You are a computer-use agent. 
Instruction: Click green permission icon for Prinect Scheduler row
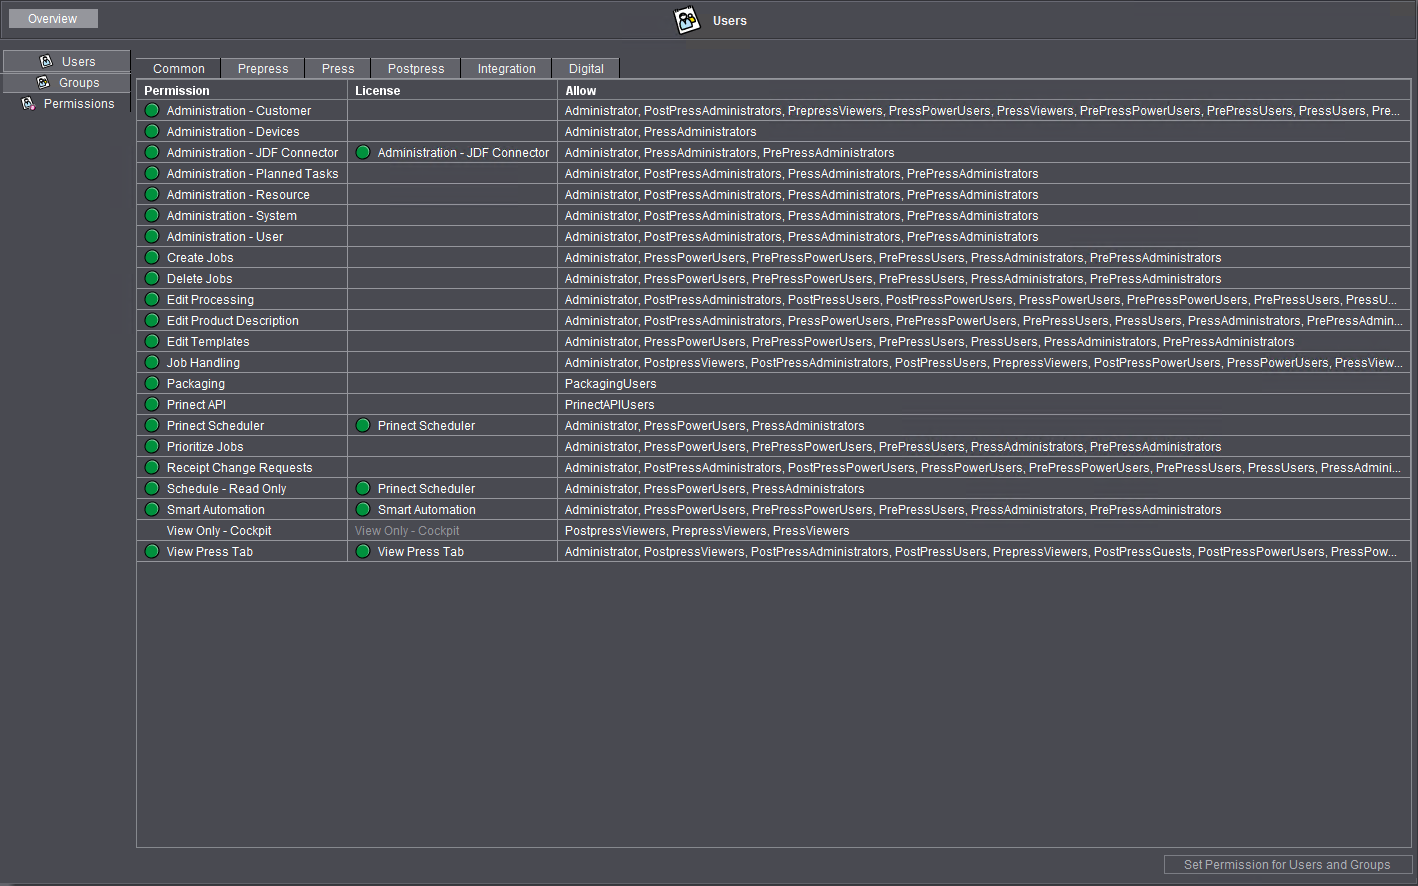(152, 425)
